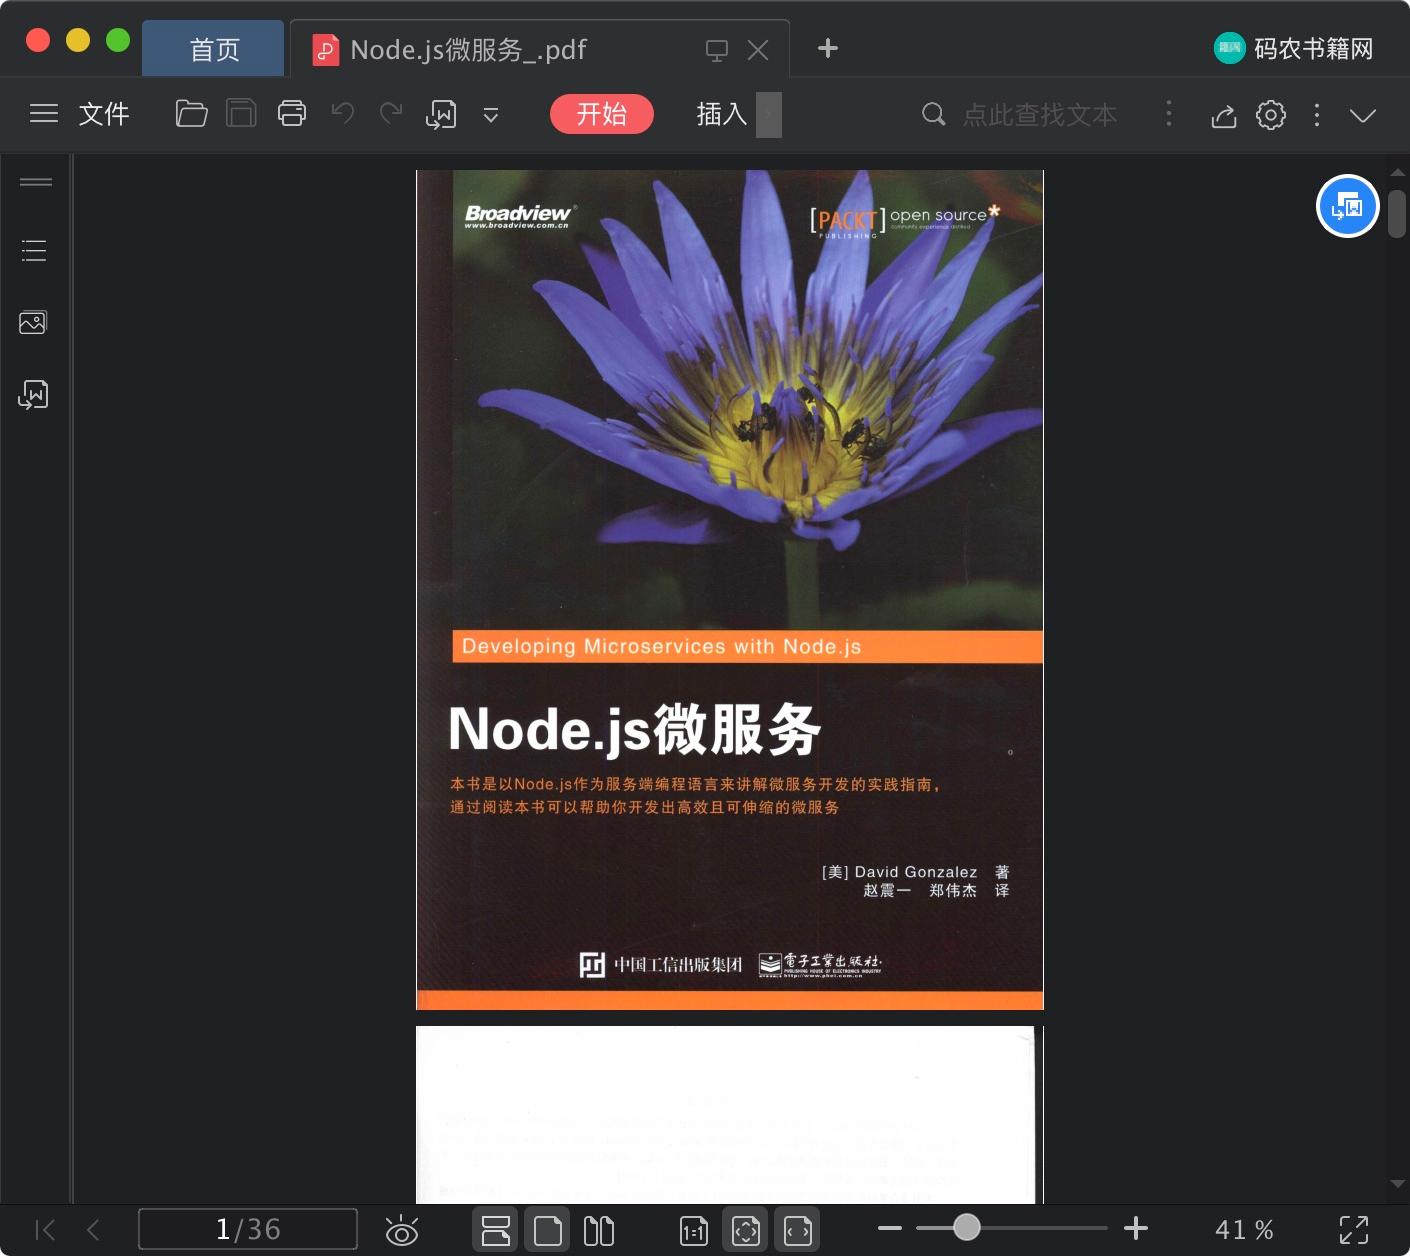Screen dimensions: 1410x1256
Task: Show more ribbon tabs arrow
Action: click(x=769, y=114)
